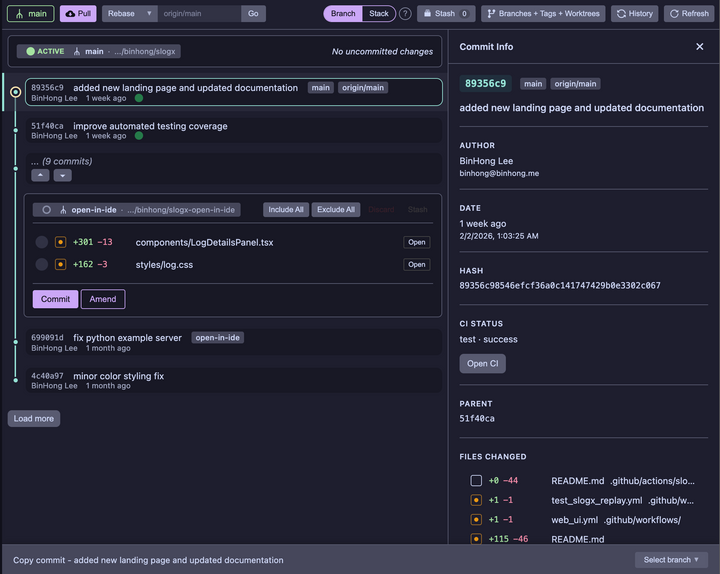Image resolution: width=720 pixels, height=574 pixels.
Task: Click the open-in-ide branch tag on commit 699091d
Action: [218, 338]
